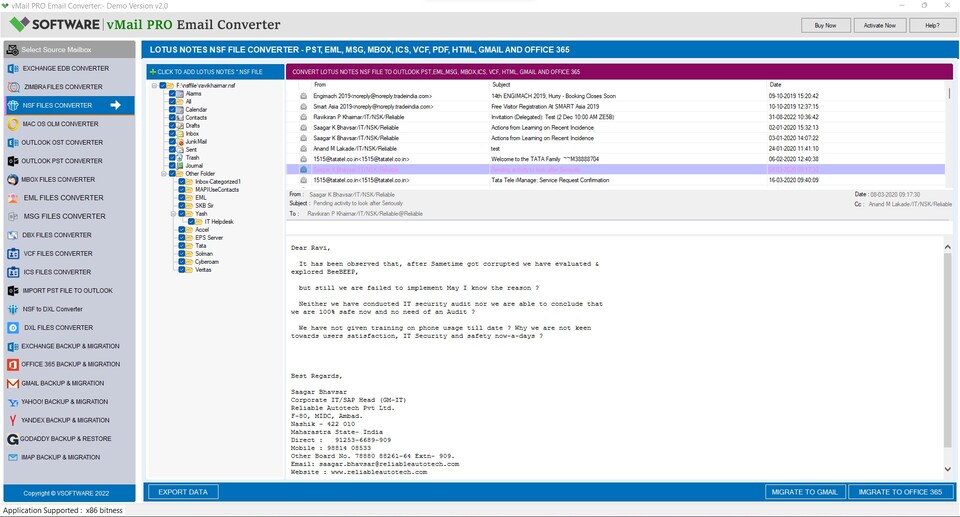Click the Journal folder icon in tree
960x517 pixels.
tap(181, 165)
